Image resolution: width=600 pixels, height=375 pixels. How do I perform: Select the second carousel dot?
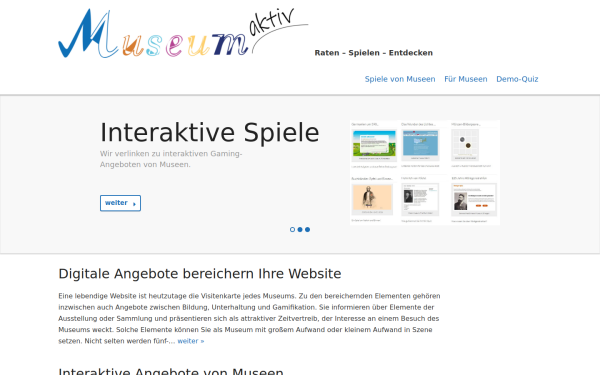click(x=300, y=230)
